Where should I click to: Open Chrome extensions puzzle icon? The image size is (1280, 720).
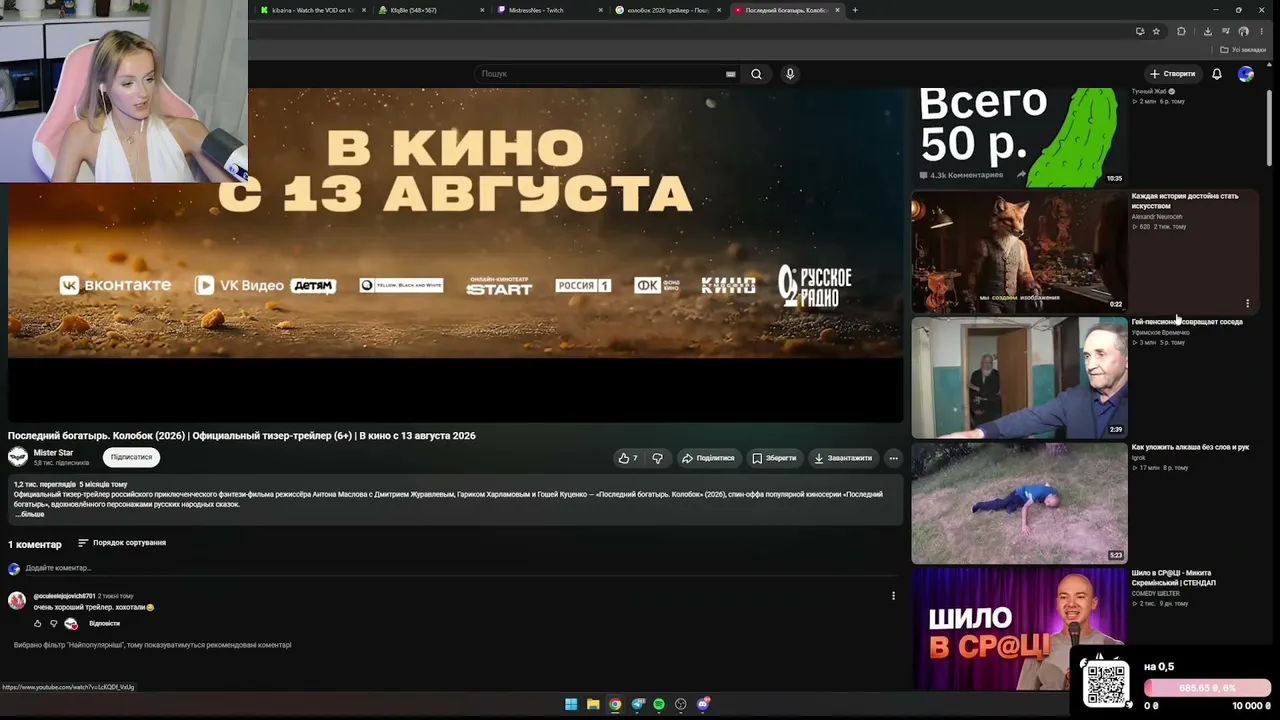coord(1181,31)
